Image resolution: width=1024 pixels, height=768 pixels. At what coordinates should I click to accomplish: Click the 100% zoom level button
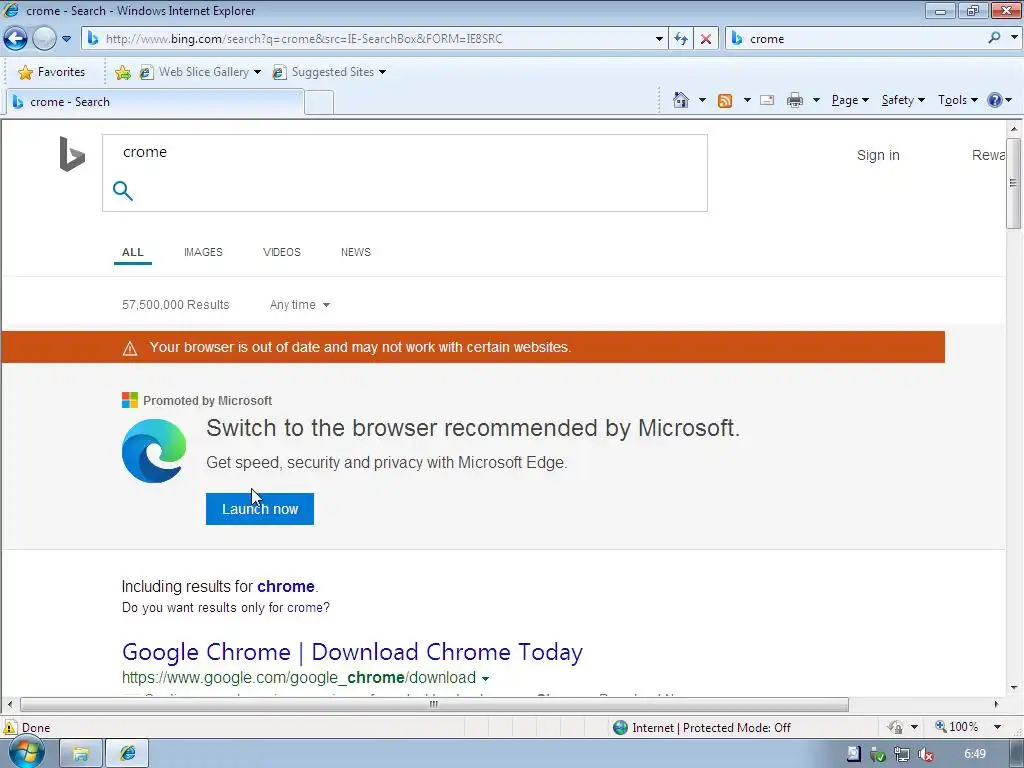[957, 727]
